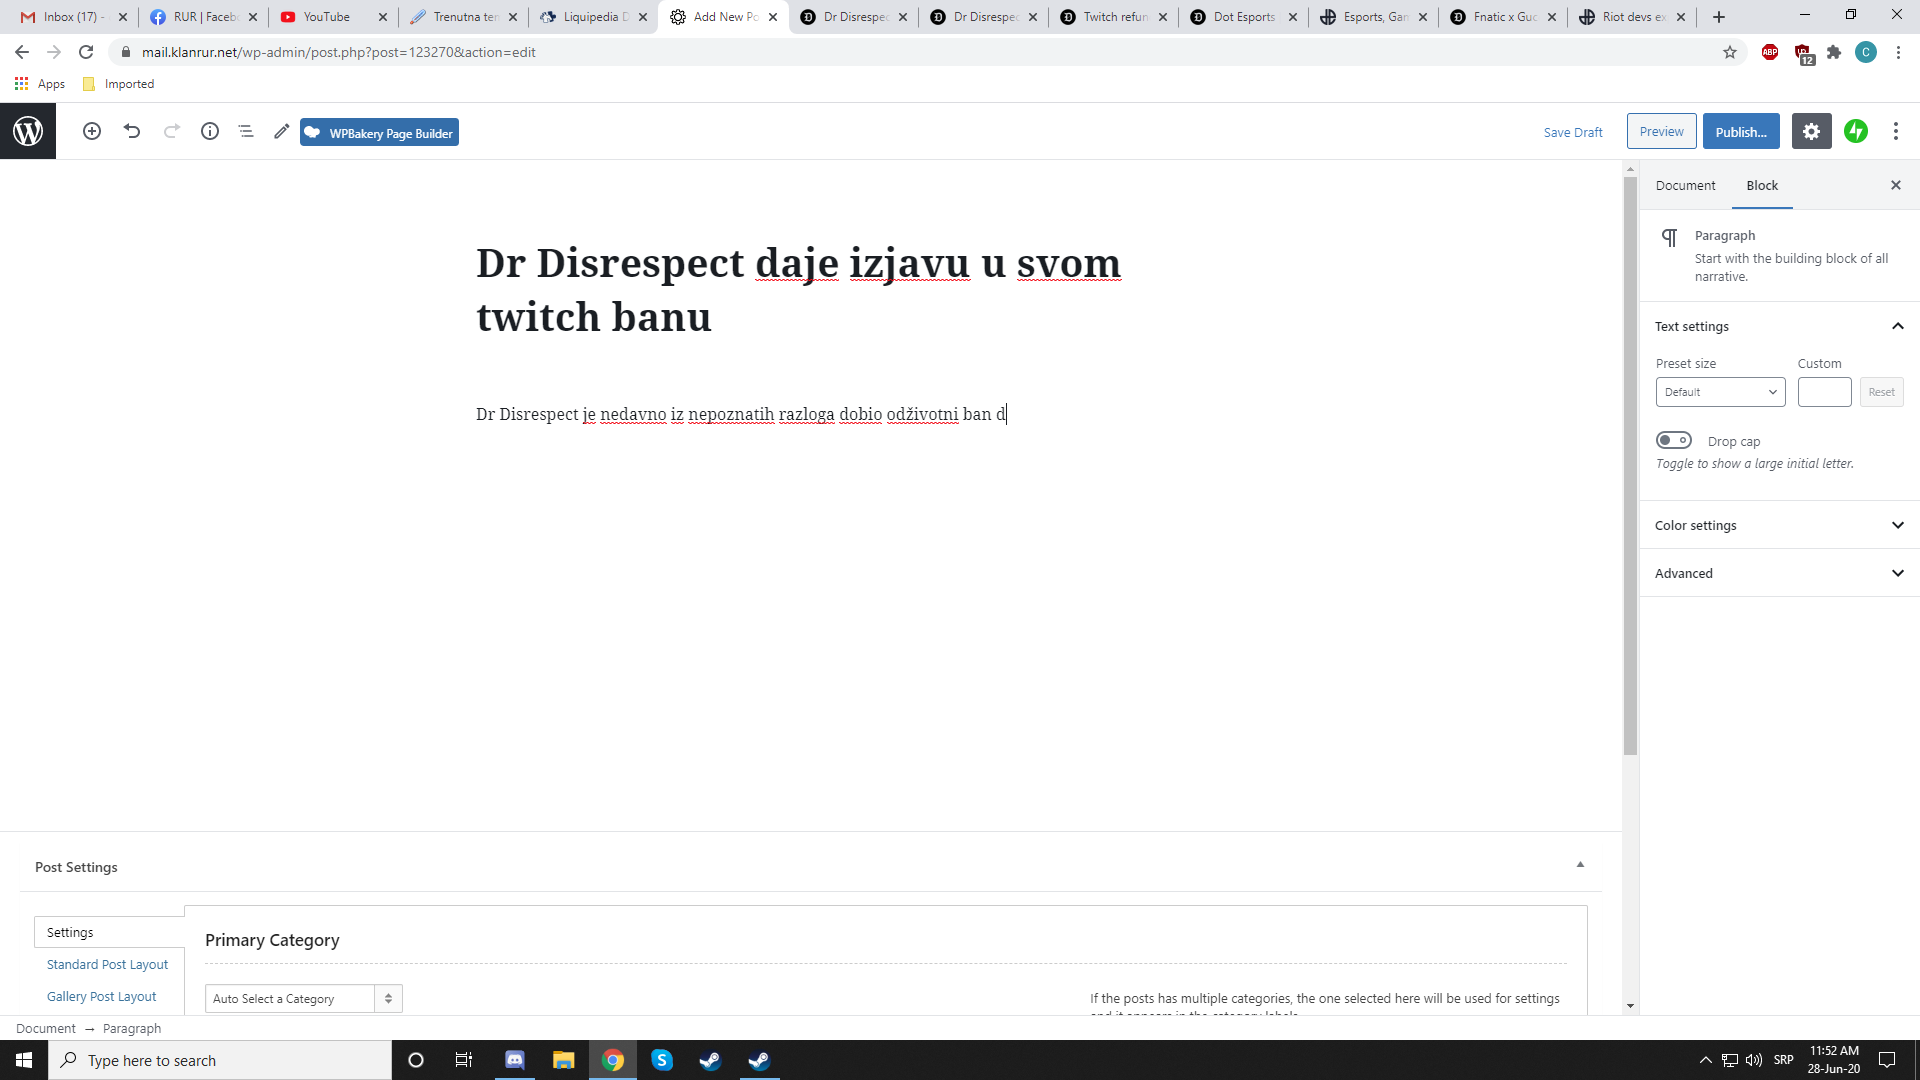This screenshot has height=1080, width=1920.
Task: Switch to the Document tab
Action: point(1685,185)
